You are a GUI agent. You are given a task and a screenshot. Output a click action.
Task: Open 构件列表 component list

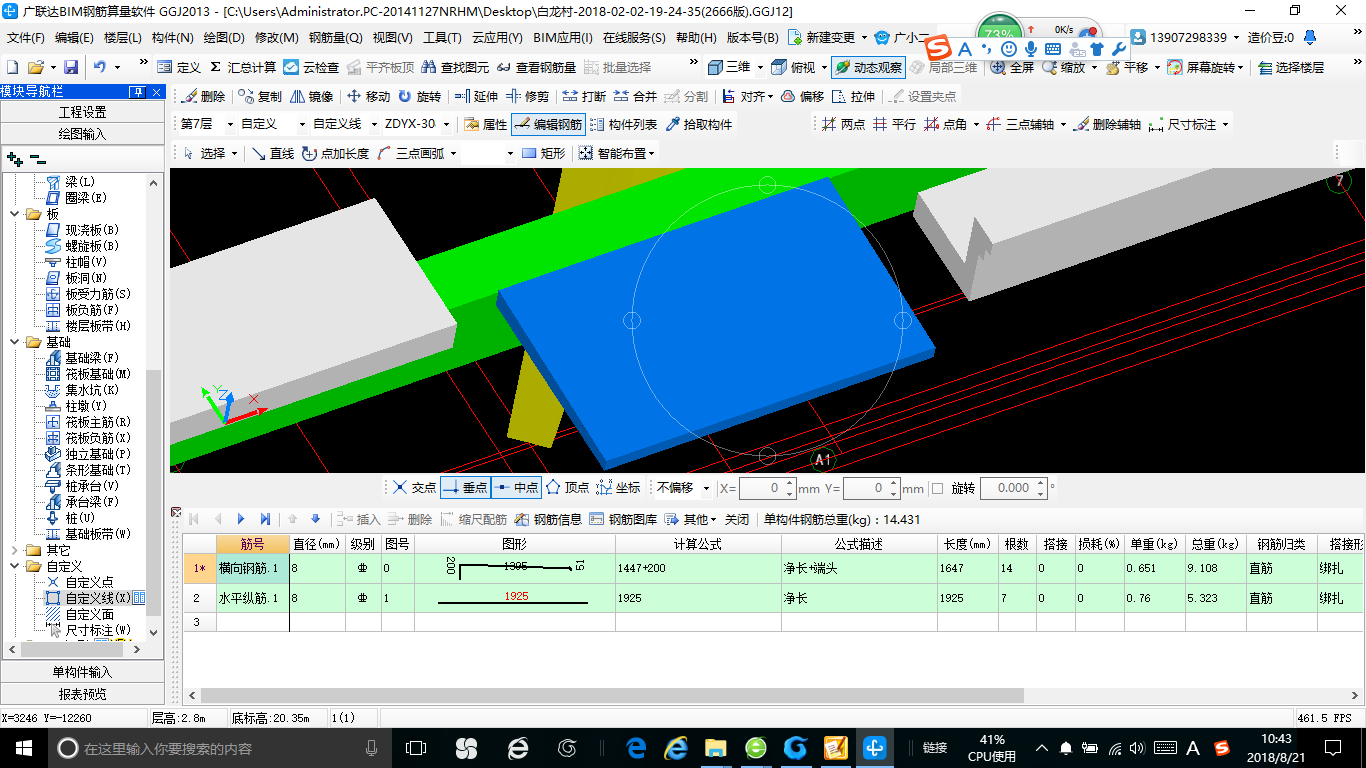pos(624,124)
